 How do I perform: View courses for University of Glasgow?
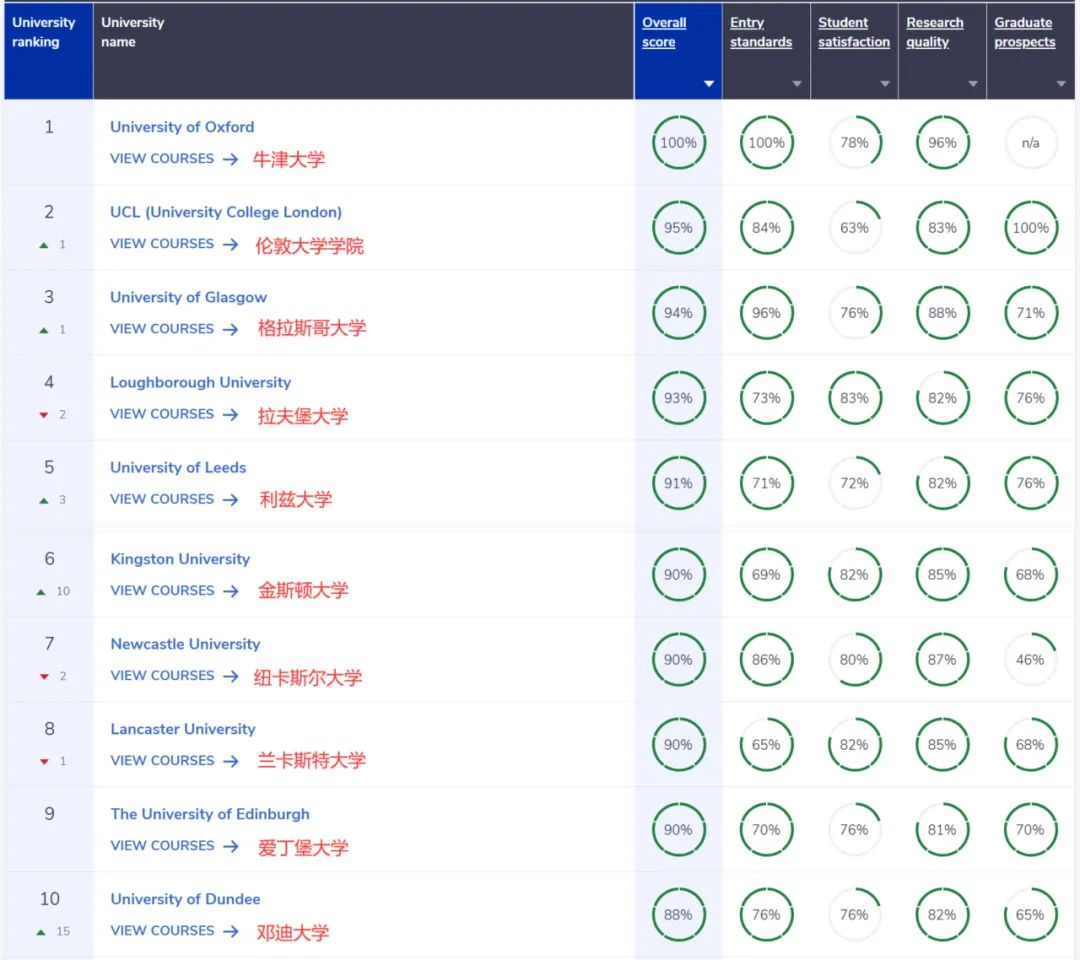coord(174,329)
